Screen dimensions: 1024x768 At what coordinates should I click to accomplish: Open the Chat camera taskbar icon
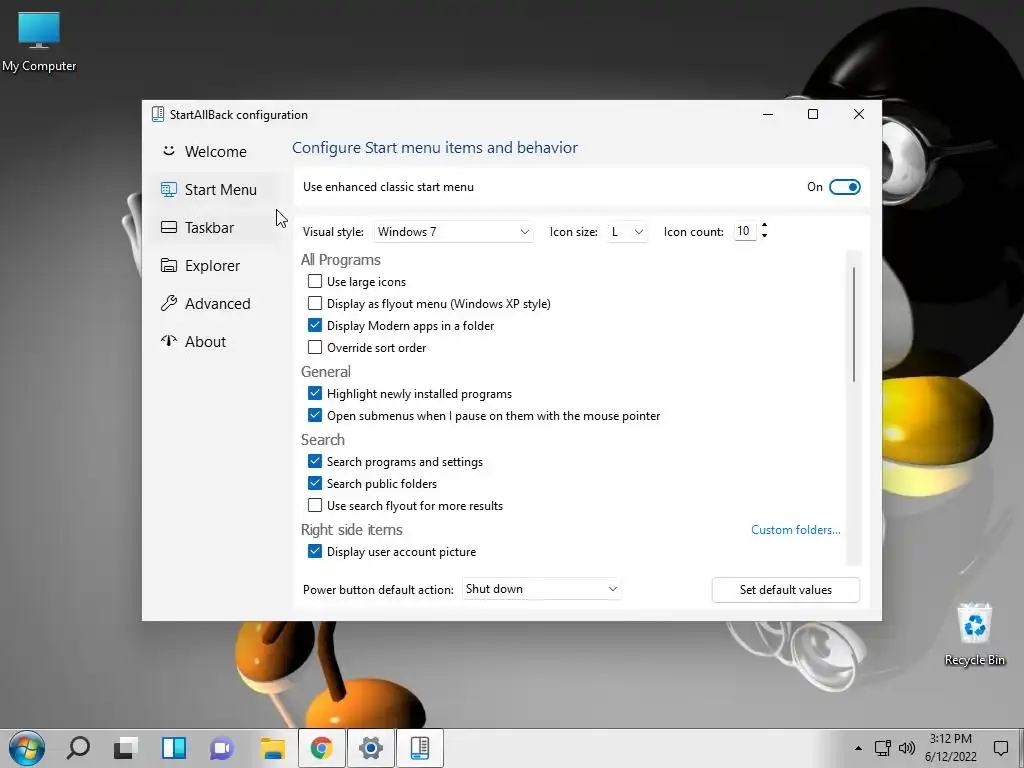click(x=222, y=748)
